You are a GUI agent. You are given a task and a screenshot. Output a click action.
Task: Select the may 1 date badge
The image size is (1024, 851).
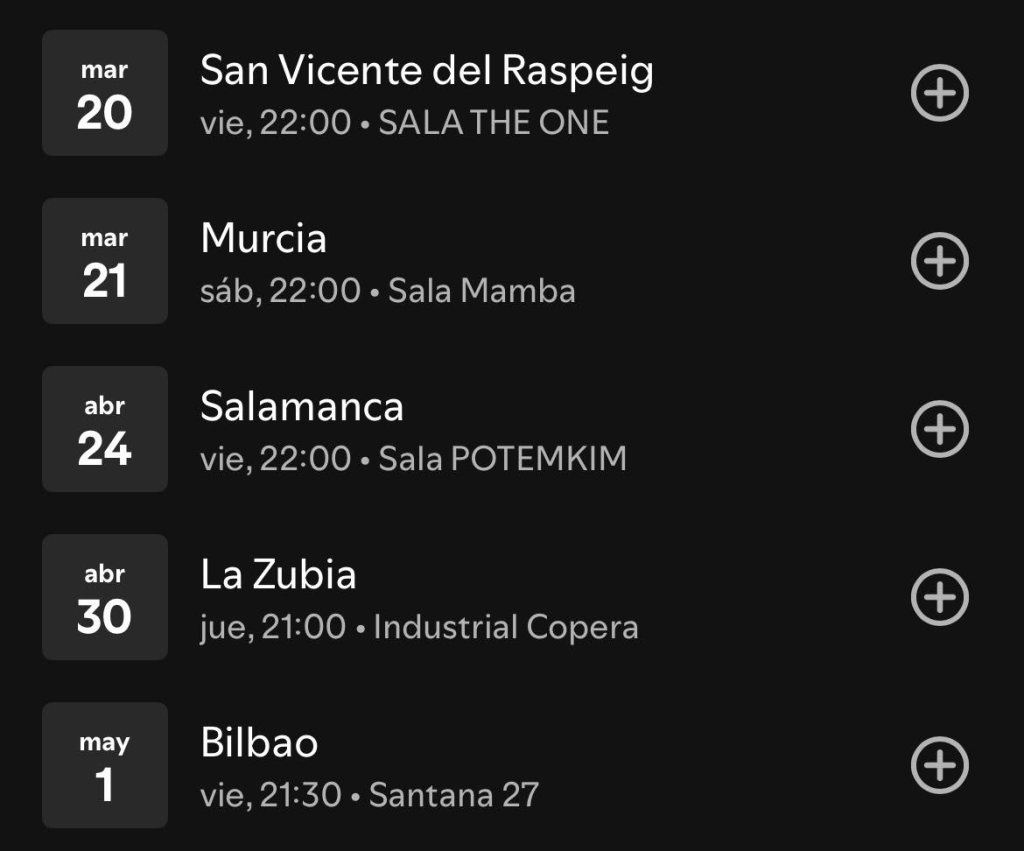(x=105, y=765)
